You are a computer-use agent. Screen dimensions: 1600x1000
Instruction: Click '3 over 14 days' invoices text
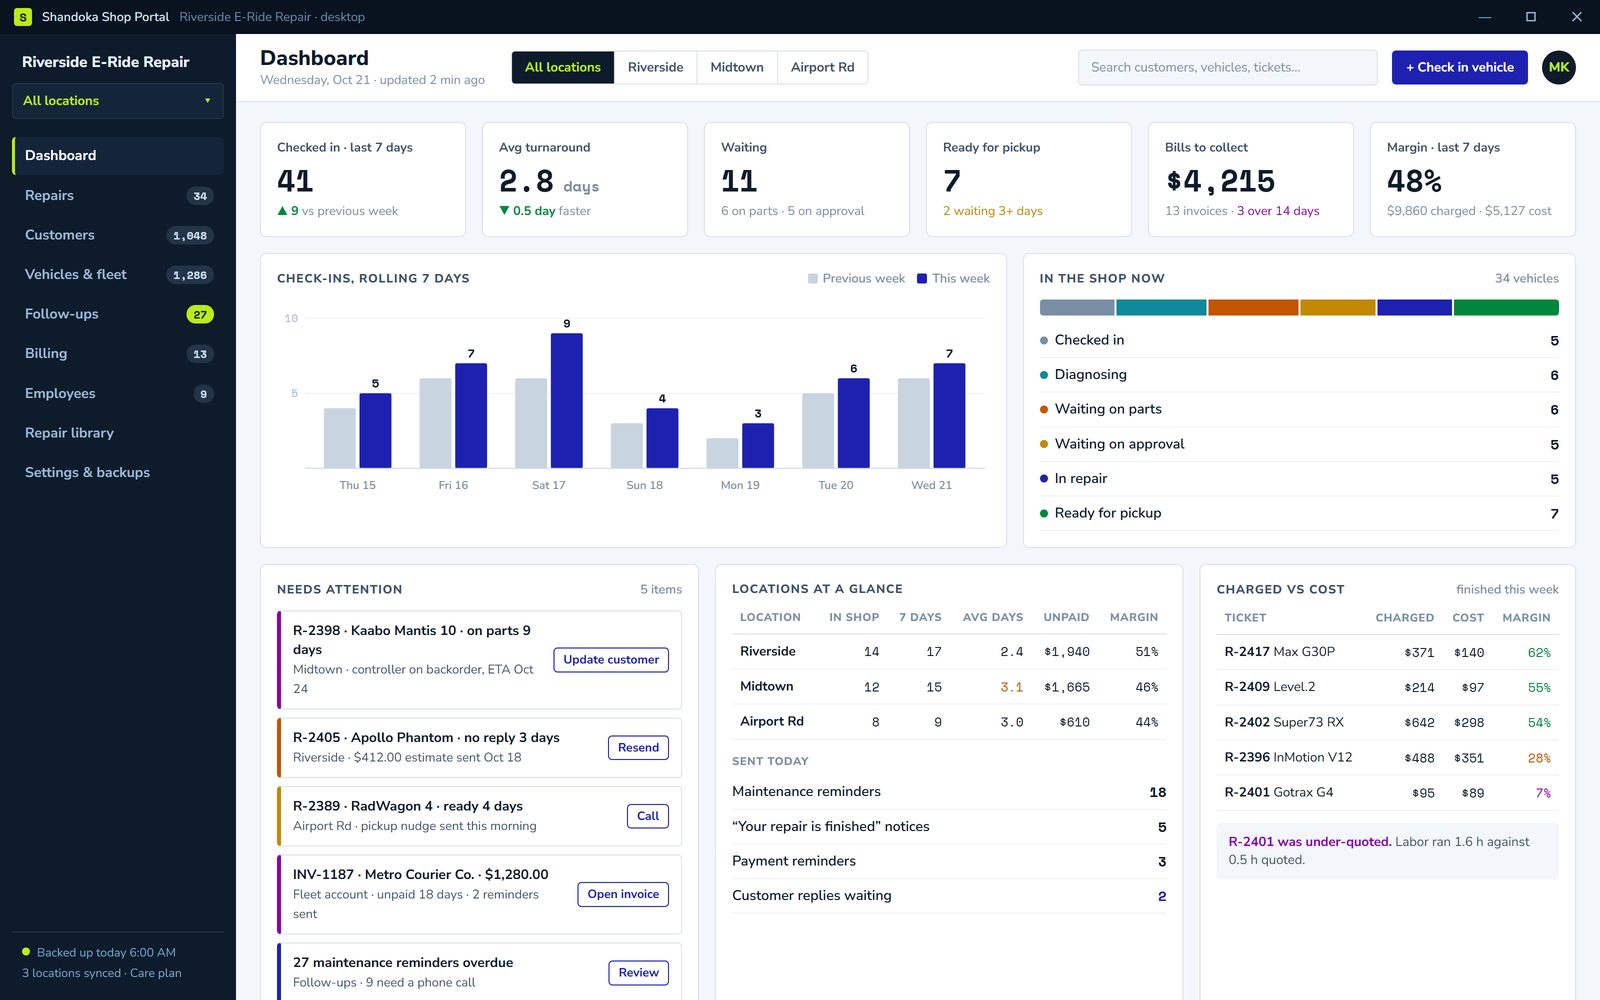pos(1278,211)
